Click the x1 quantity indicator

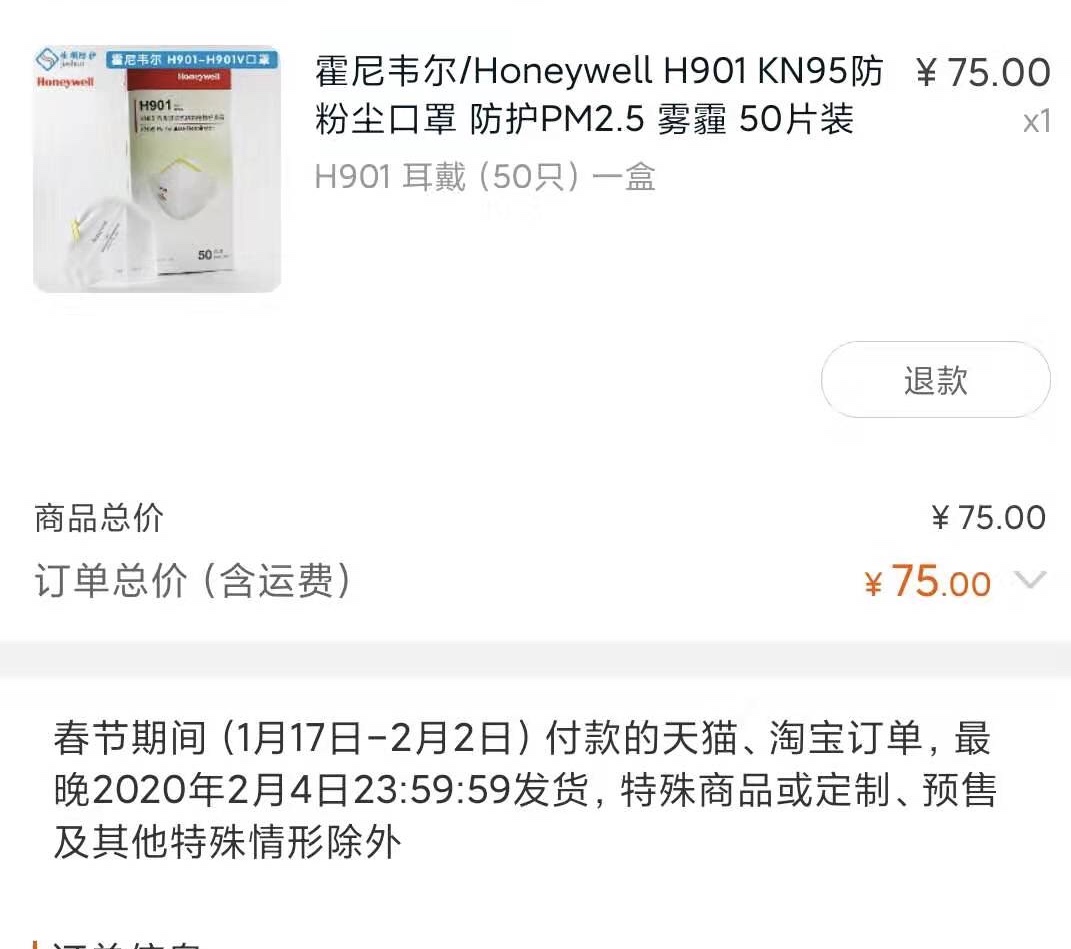pos(1036,123)
